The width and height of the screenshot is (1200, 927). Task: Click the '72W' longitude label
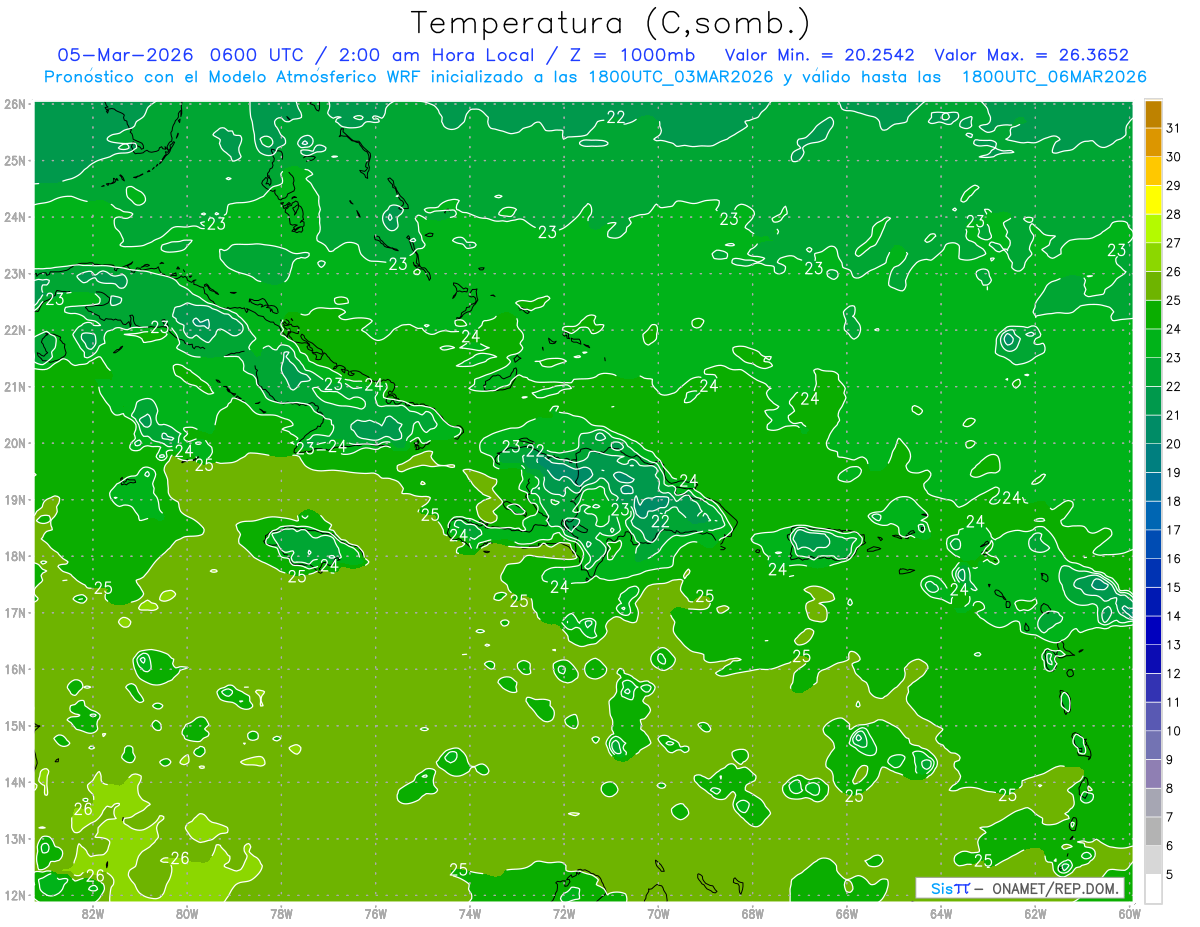[564, 914]
